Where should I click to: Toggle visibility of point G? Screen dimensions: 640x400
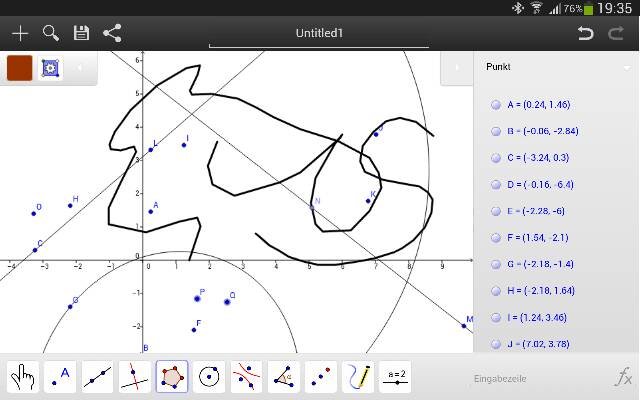(496, 264)
